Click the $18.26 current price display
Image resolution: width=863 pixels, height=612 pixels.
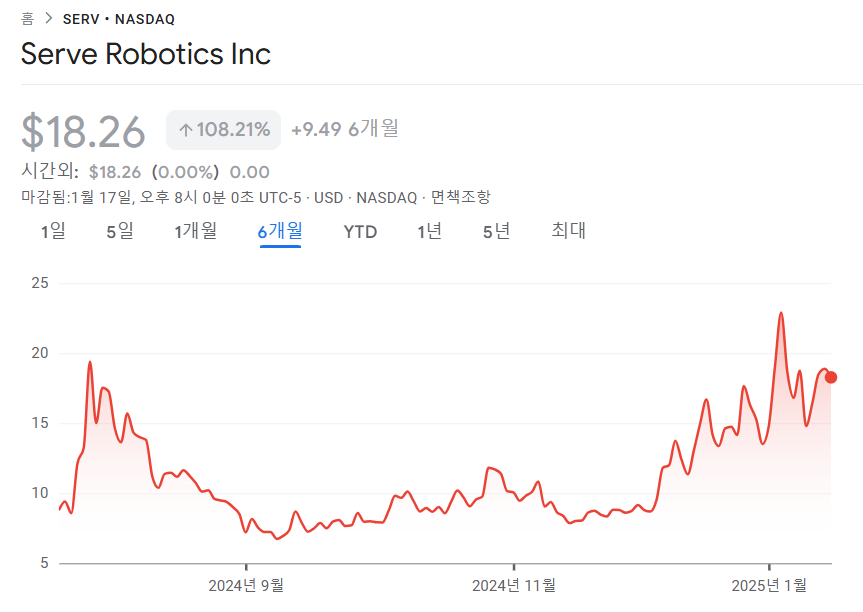coord(84,130)
